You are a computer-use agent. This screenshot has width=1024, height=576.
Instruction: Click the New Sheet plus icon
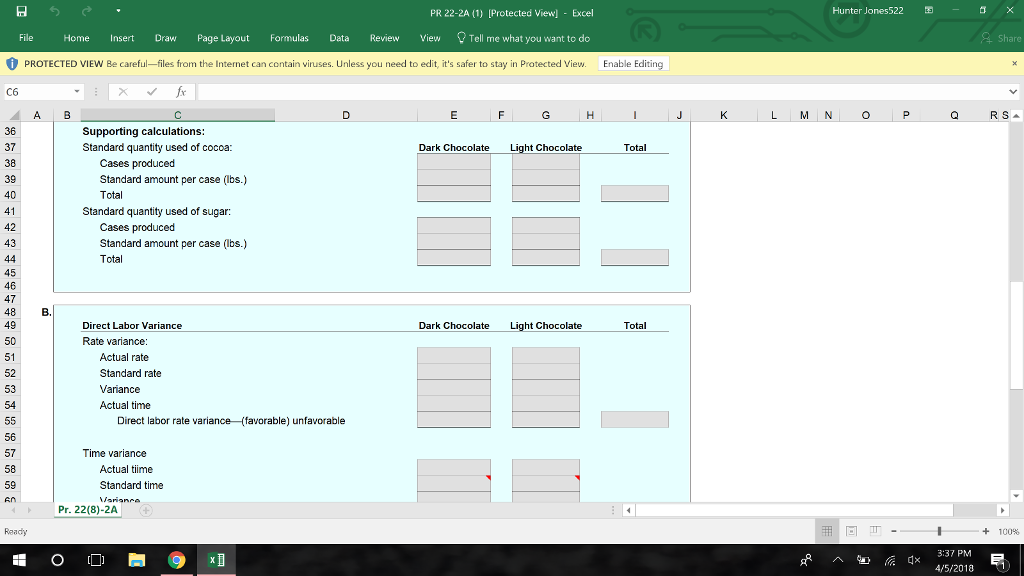point(146,510)
